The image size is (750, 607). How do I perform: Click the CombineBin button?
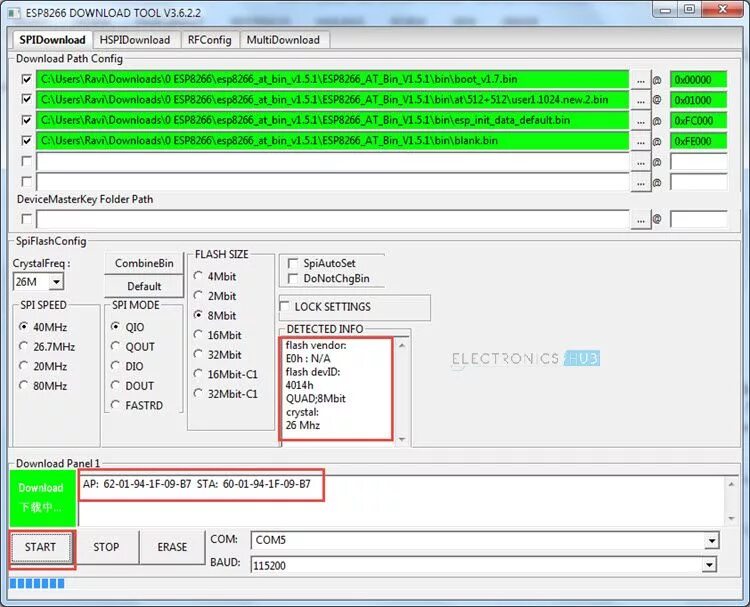point(144,264)
